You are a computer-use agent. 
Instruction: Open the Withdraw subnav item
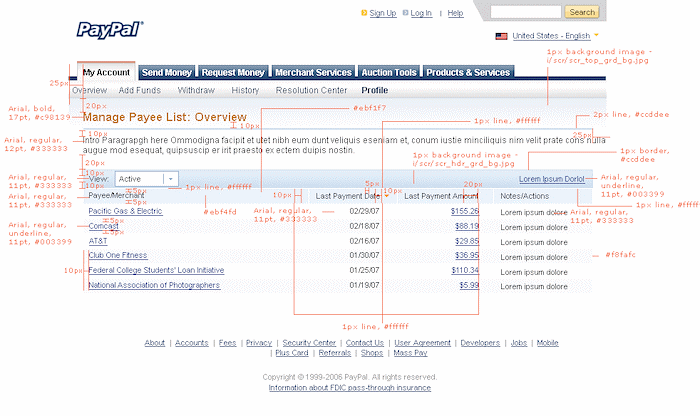coord(196,90)
